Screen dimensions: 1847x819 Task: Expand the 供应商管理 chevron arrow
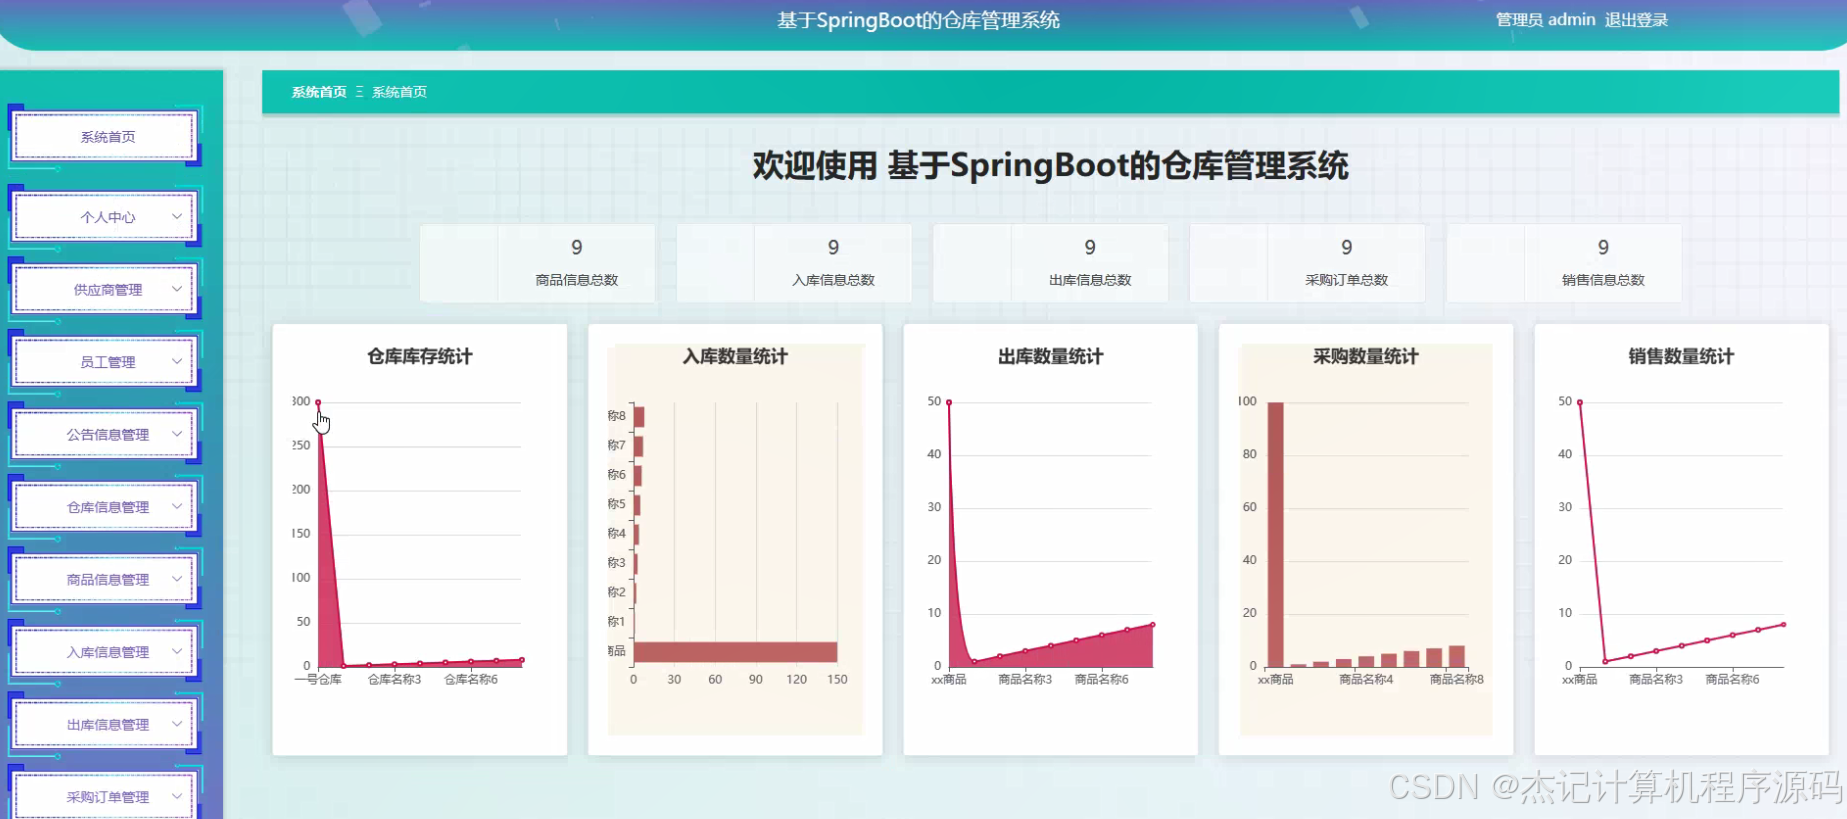(177, 289)
